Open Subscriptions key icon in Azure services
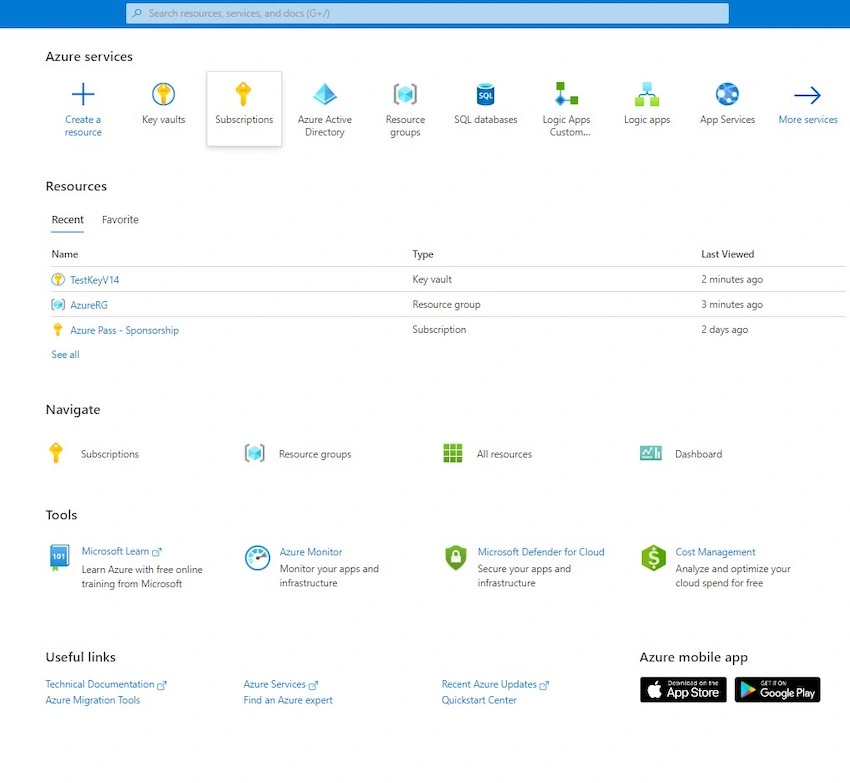 click(x=243, y=94)
